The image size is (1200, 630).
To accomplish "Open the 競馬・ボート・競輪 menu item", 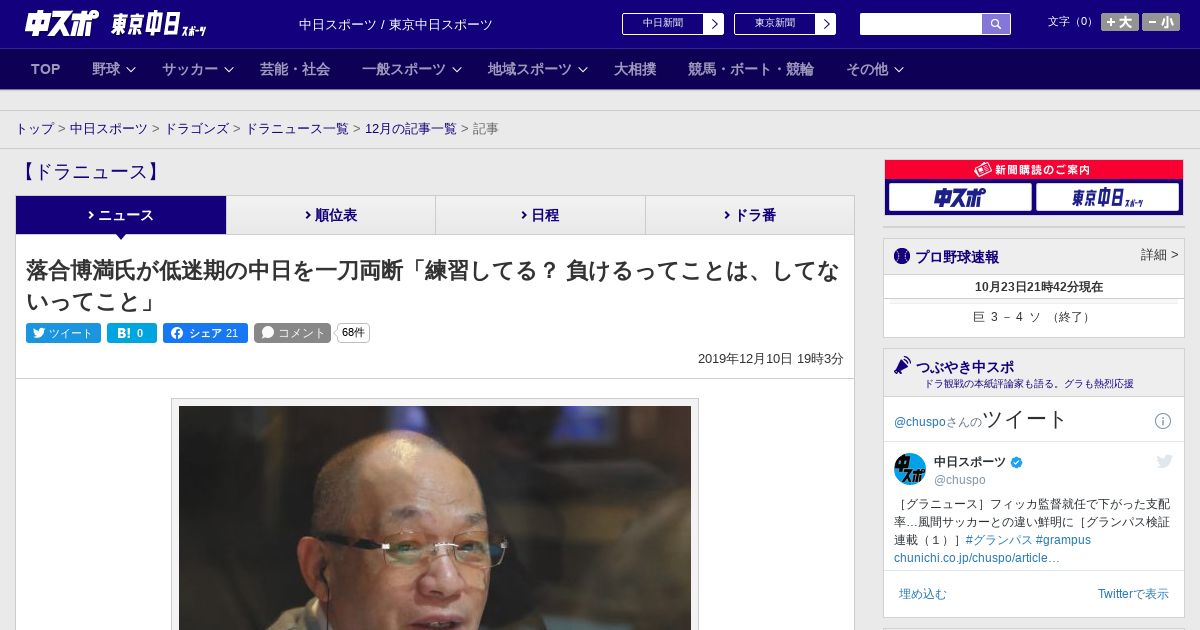I will coord(751,69).
